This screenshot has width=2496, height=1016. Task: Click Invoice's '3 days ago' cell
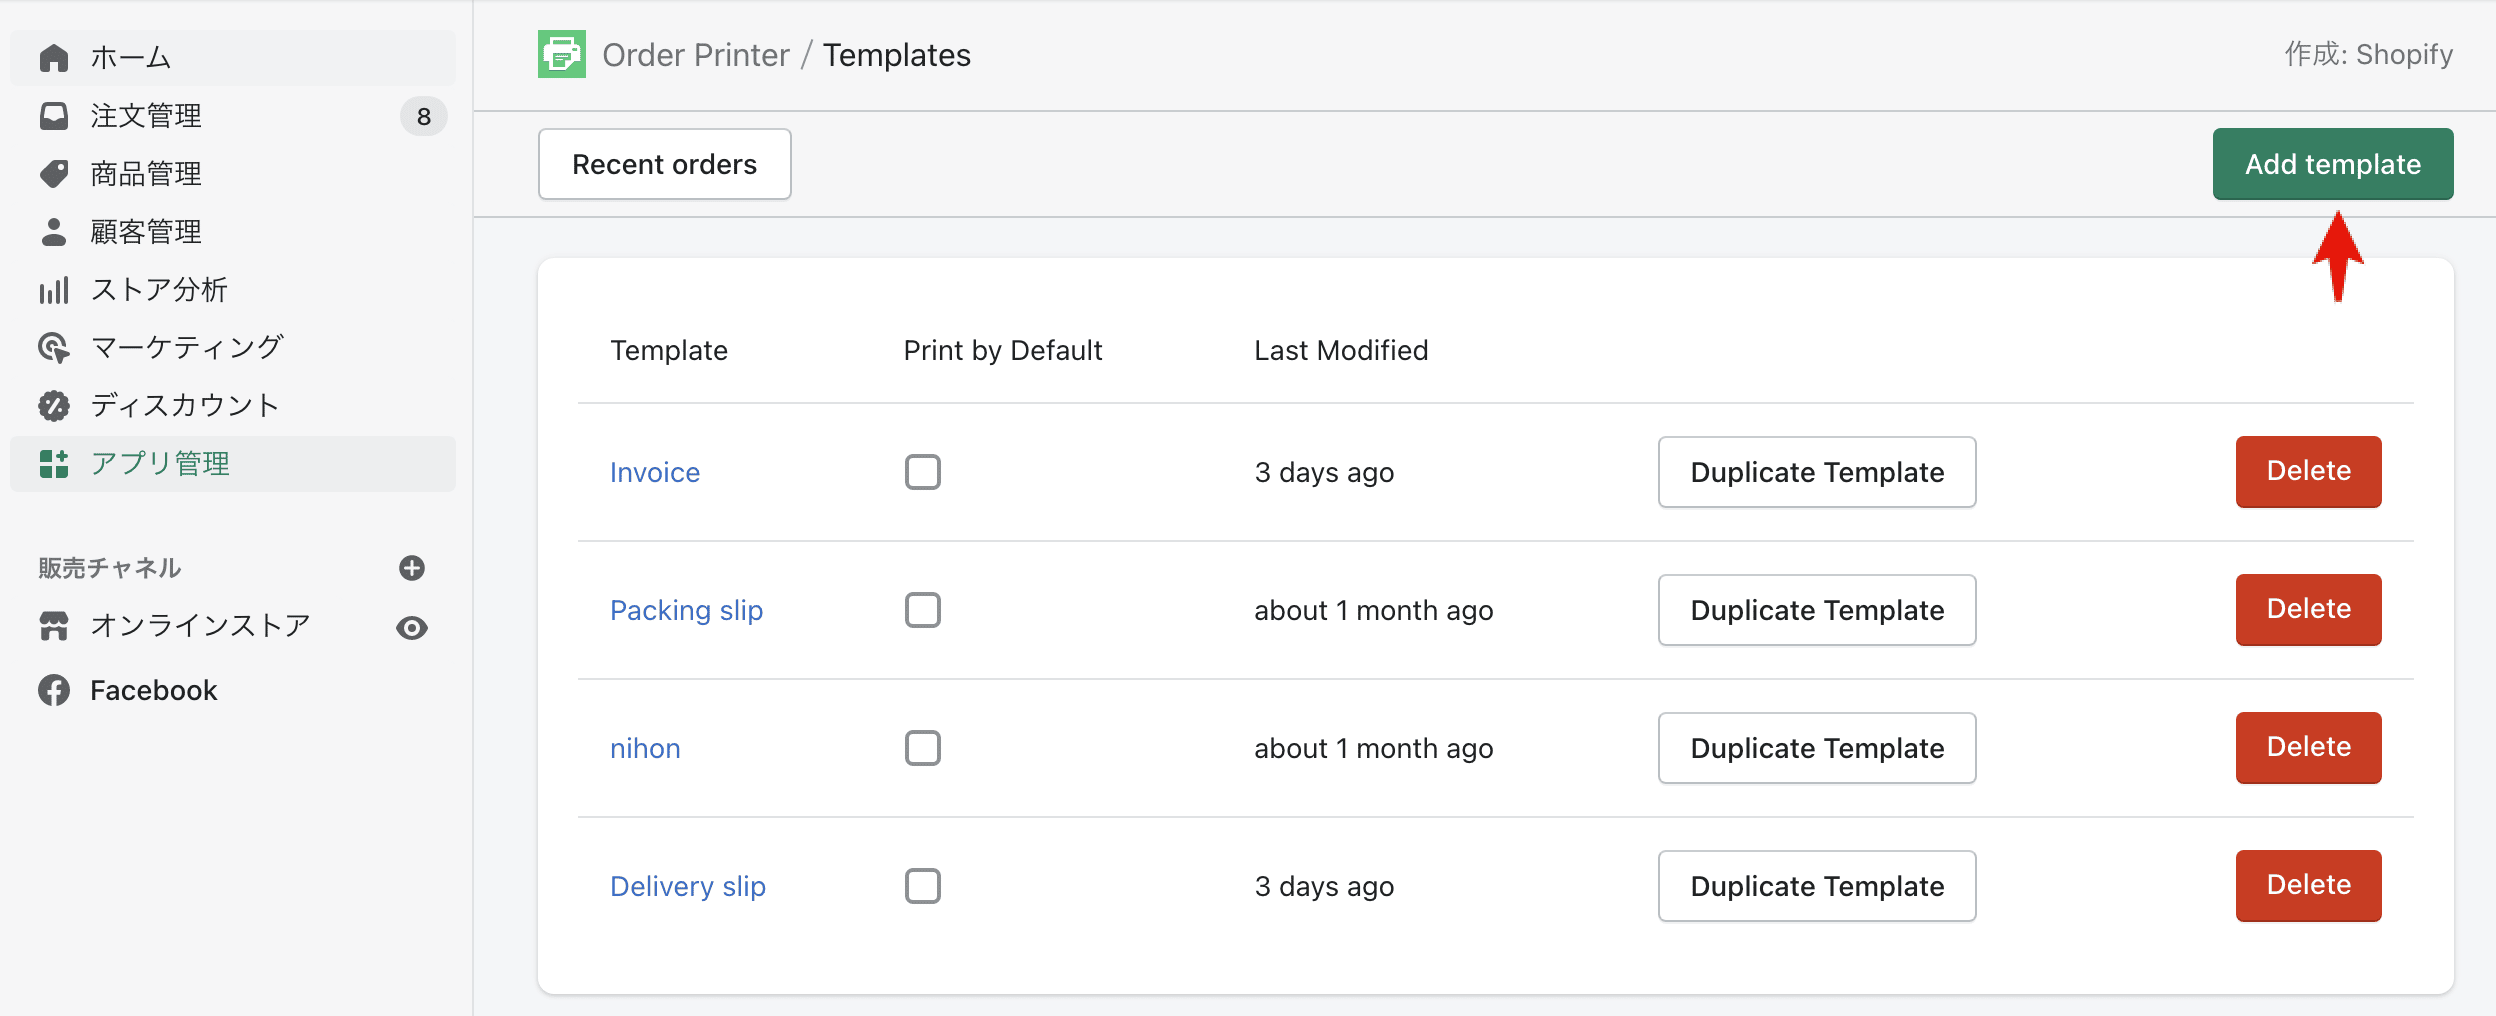(x=1324, y=472)
